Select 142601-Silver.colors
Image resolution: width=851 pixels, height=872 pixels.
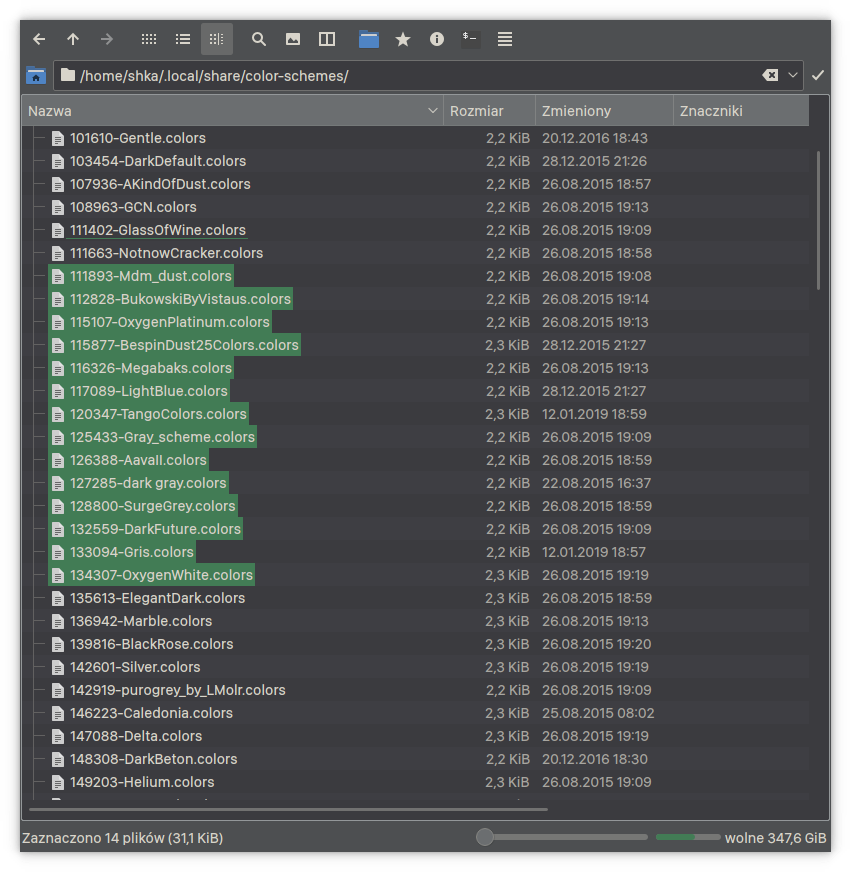(135, 667)
